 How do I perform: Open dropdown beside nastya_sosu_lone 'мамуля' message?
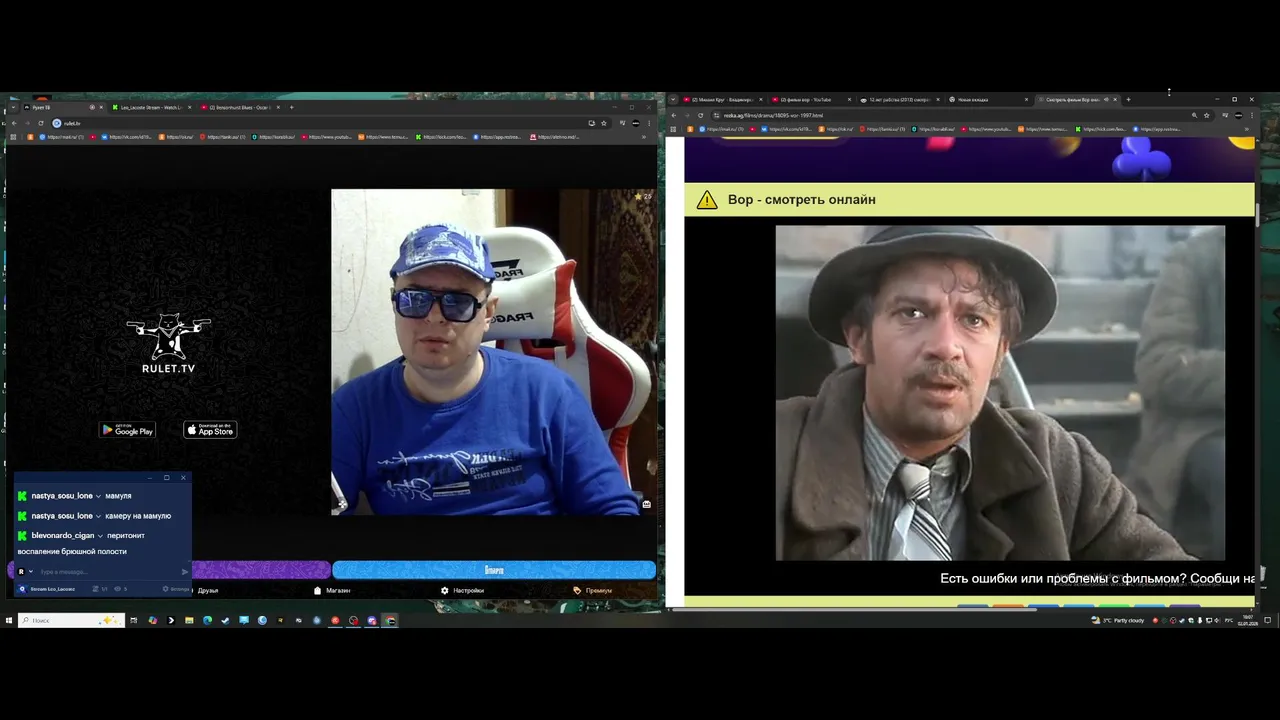(98, 496)
